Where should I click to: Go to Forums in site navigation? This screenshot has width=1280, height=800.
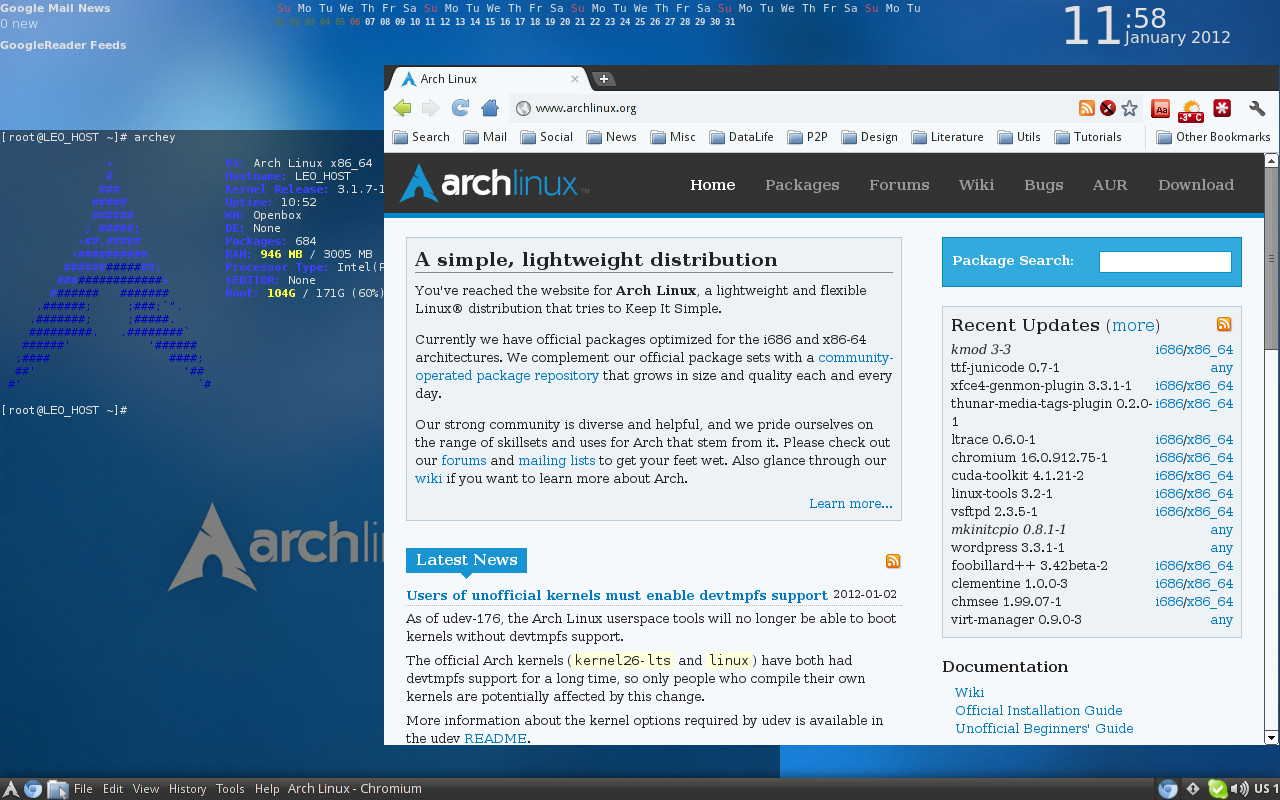899,185
